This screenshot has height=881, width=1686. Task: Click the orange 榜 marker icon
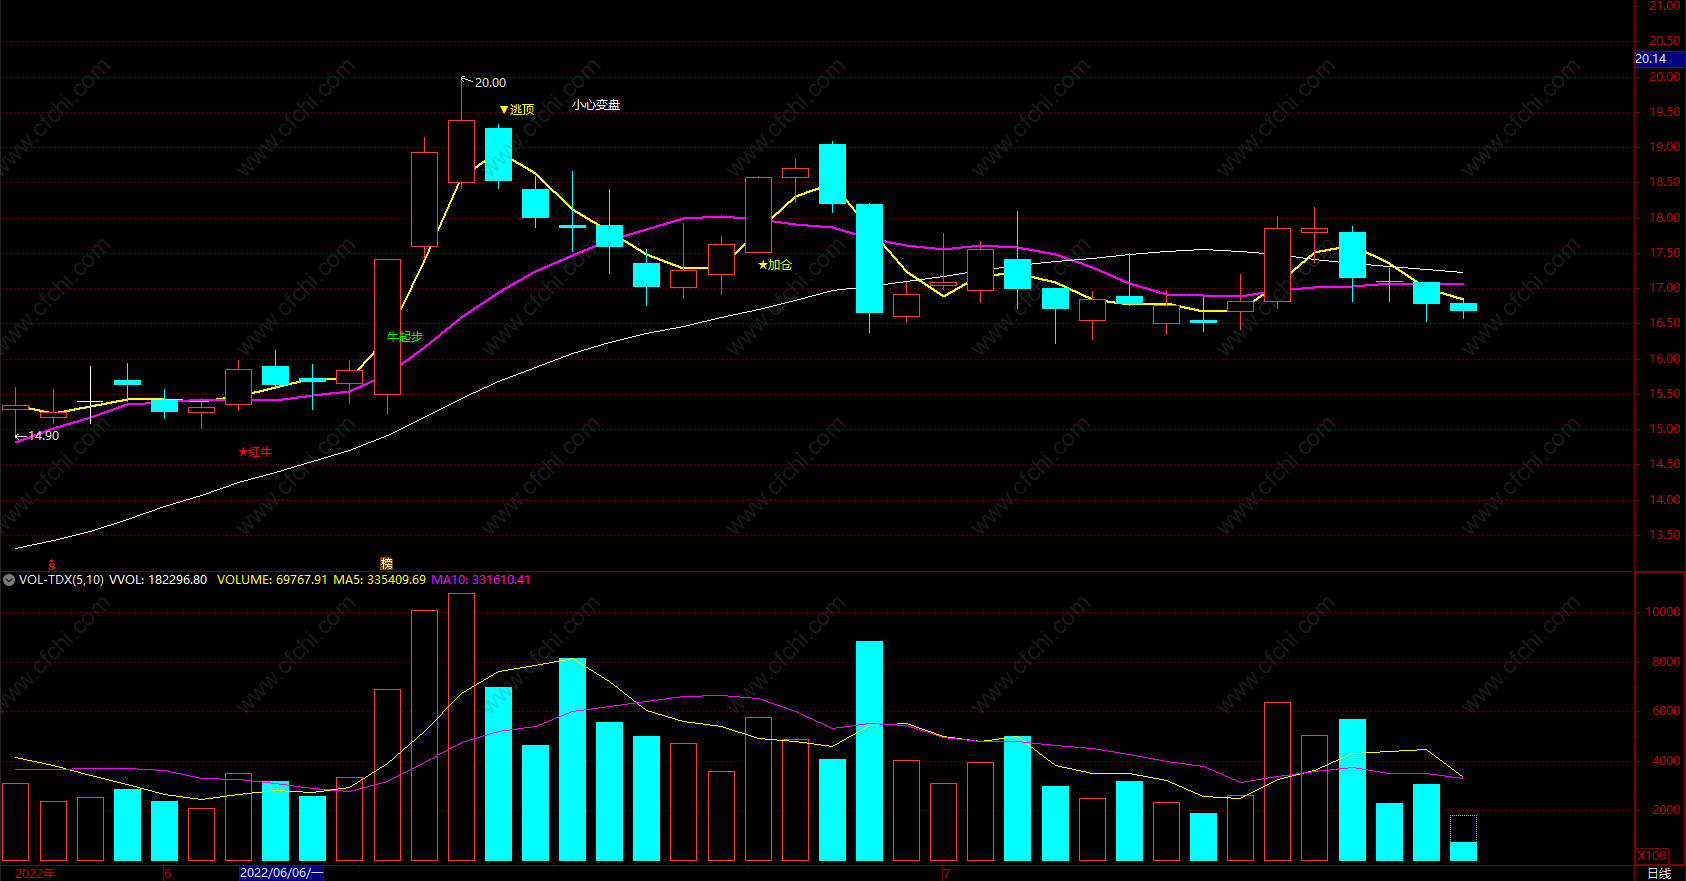coord(386,564)
